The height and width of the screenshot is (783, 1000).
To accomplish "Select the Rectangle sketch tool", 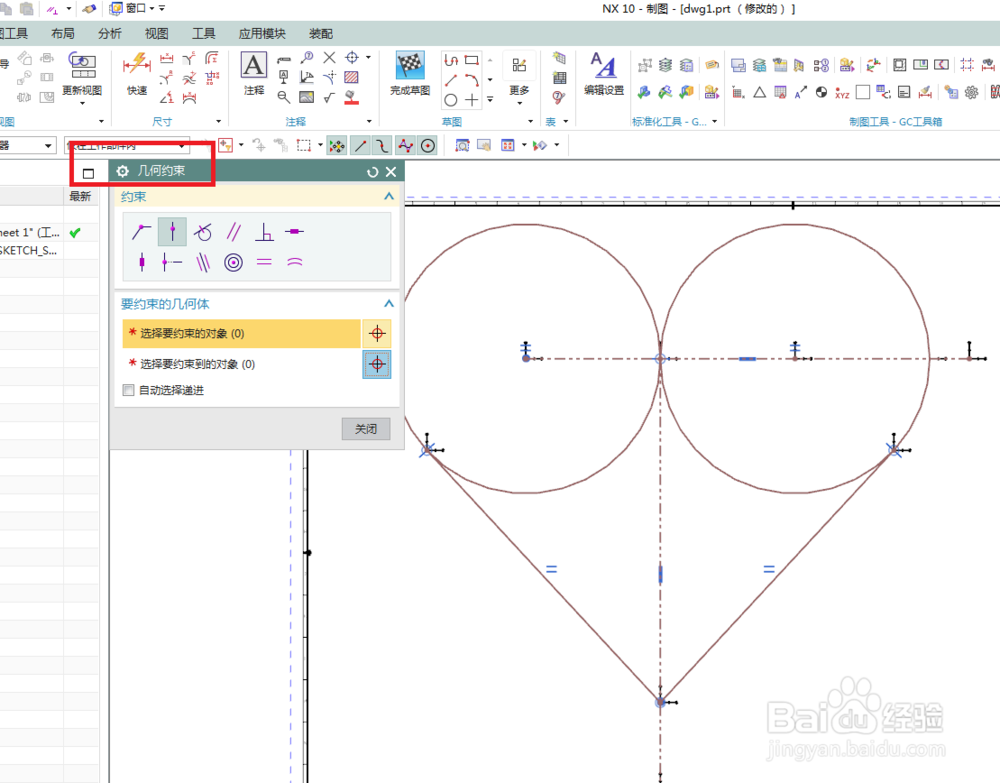I will 472,61.
